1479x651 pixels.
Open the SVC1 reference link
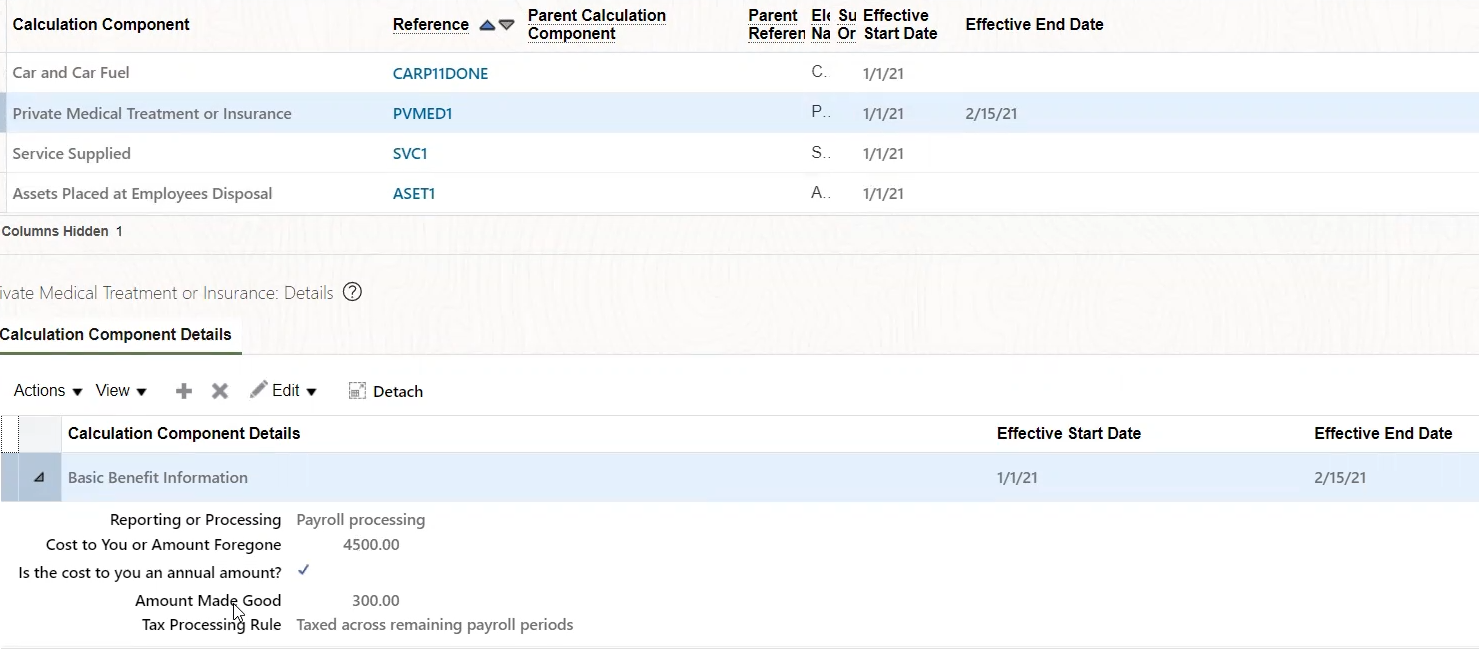pos(410,154)
